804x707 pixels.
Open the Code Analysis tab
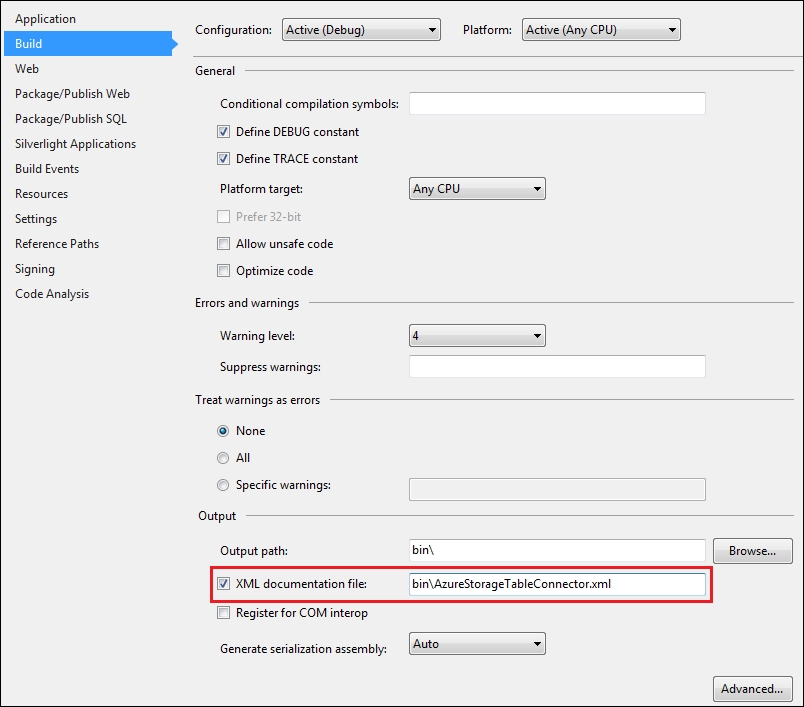(52, 294)
